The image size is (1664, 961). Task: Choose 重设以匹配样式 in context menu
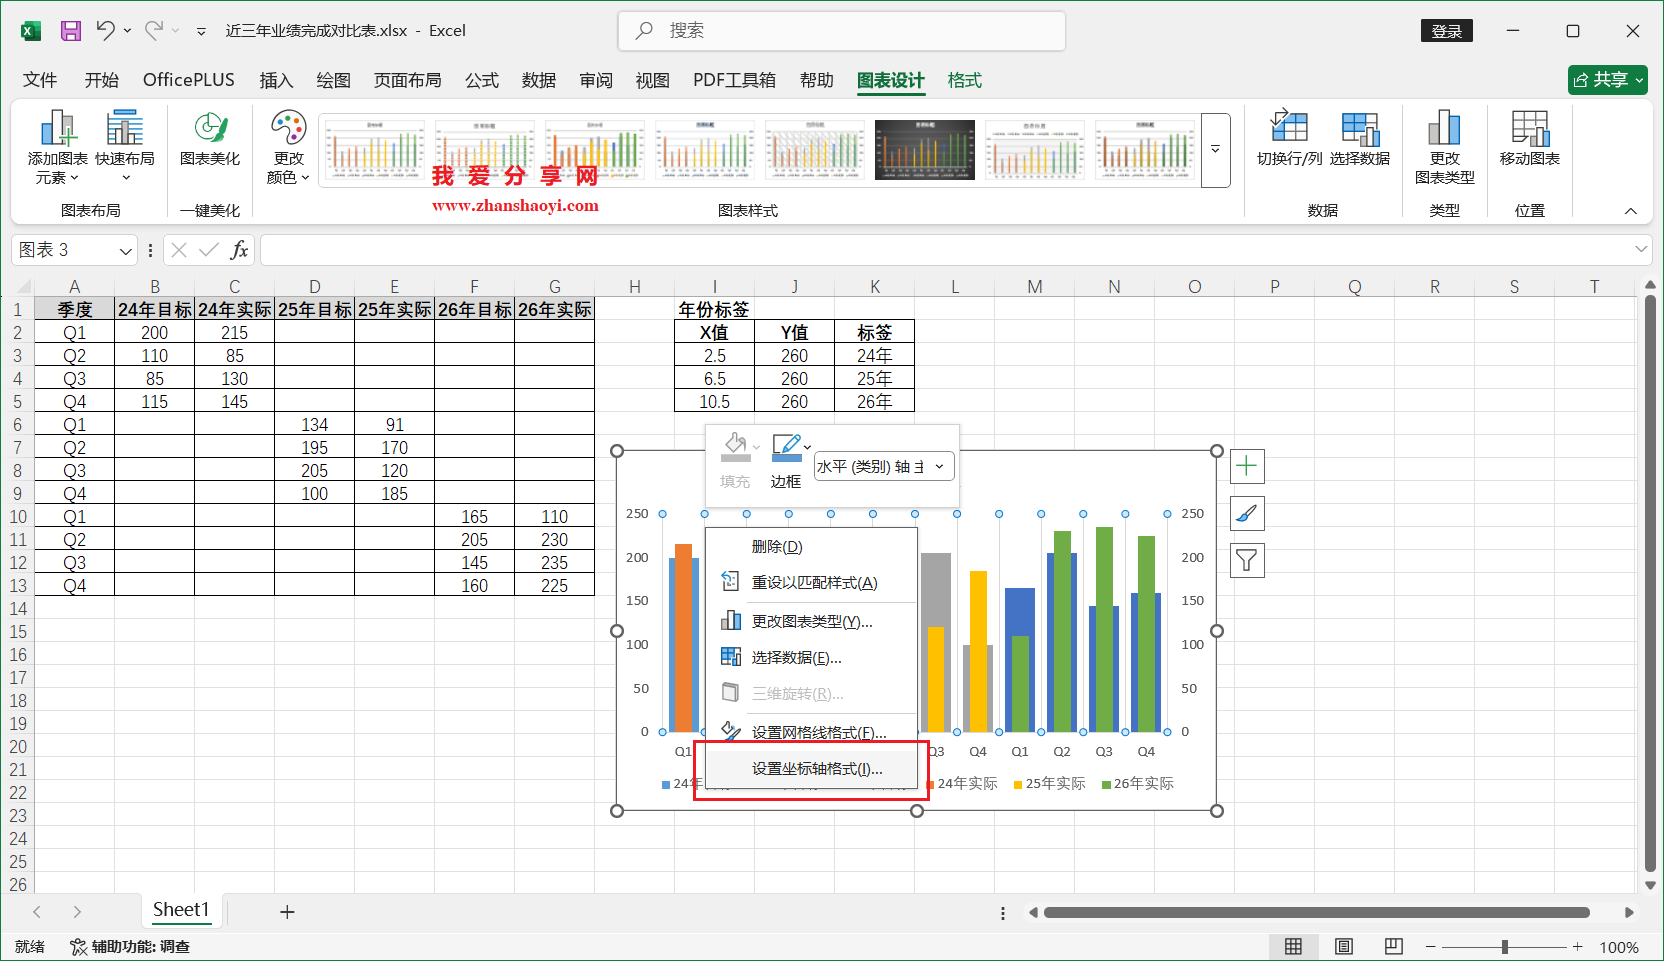click(811, 583)
